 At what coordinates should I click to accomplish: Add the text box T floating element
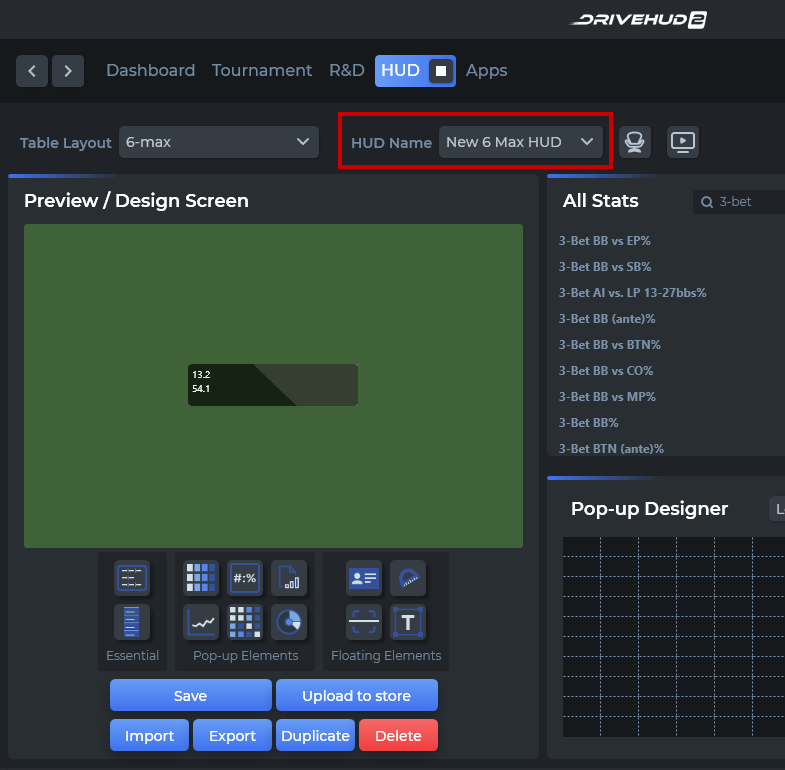pos(408,622)
